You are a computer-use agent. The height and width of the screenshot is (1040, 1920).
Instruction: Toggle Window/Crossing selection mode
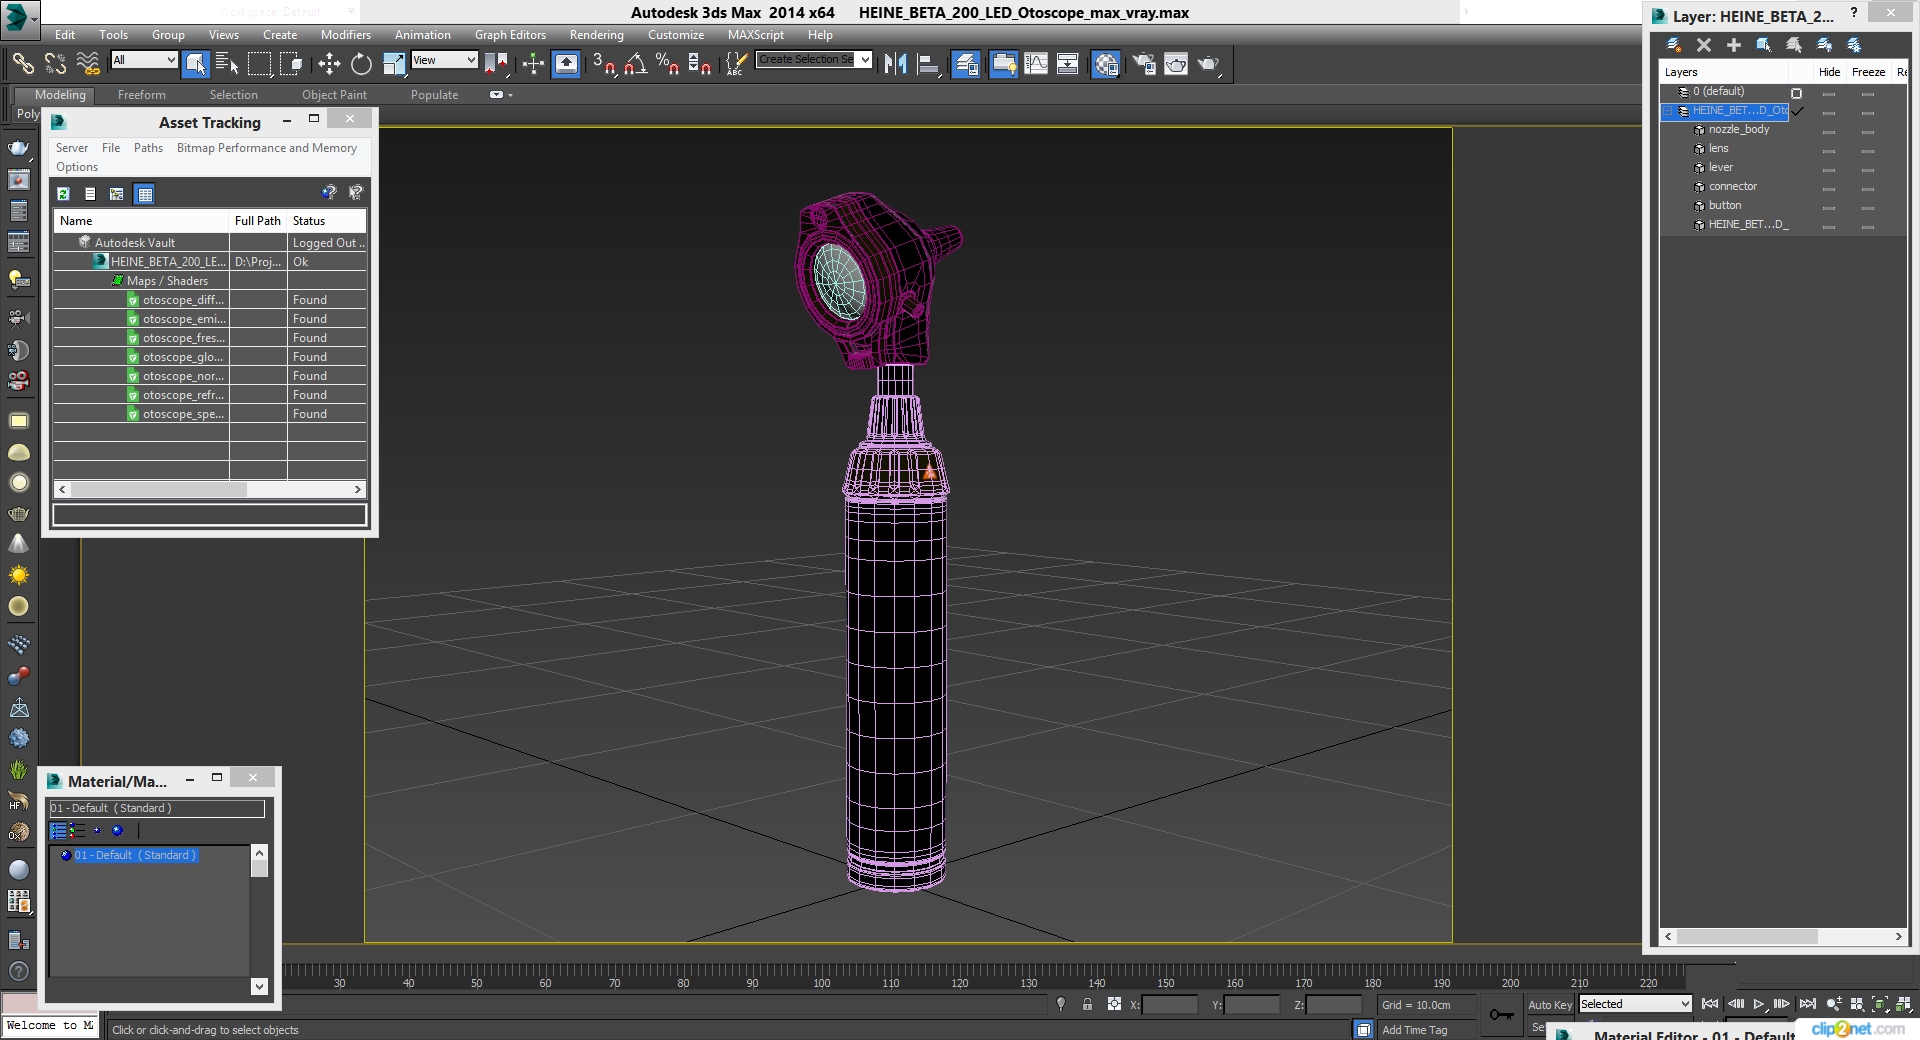(291, 64)
